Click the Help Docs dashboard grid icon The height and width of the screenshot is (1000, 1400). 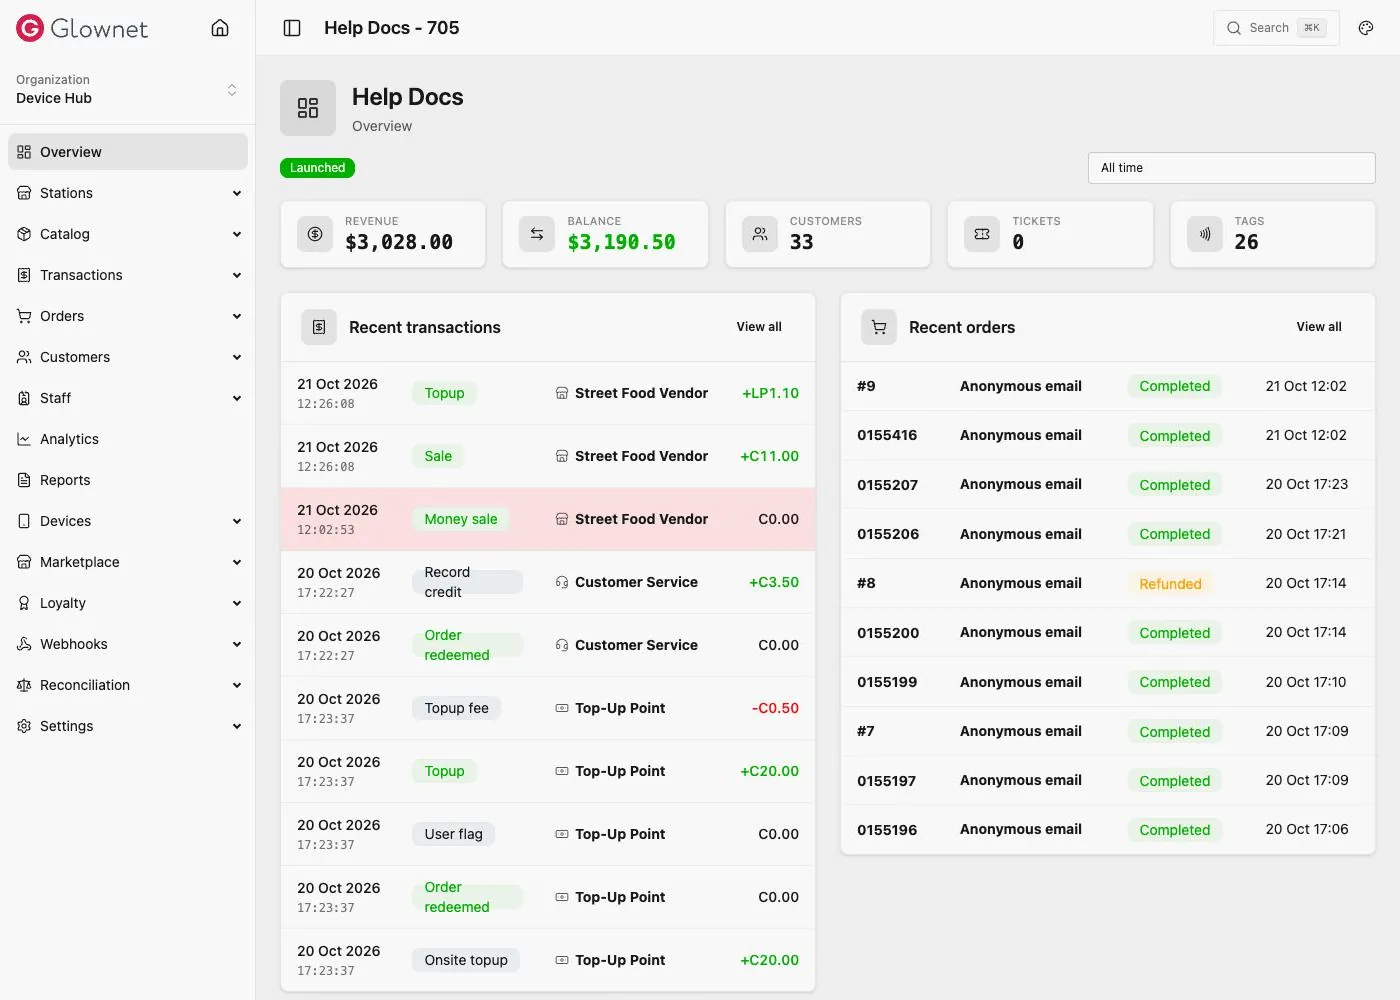308,108
